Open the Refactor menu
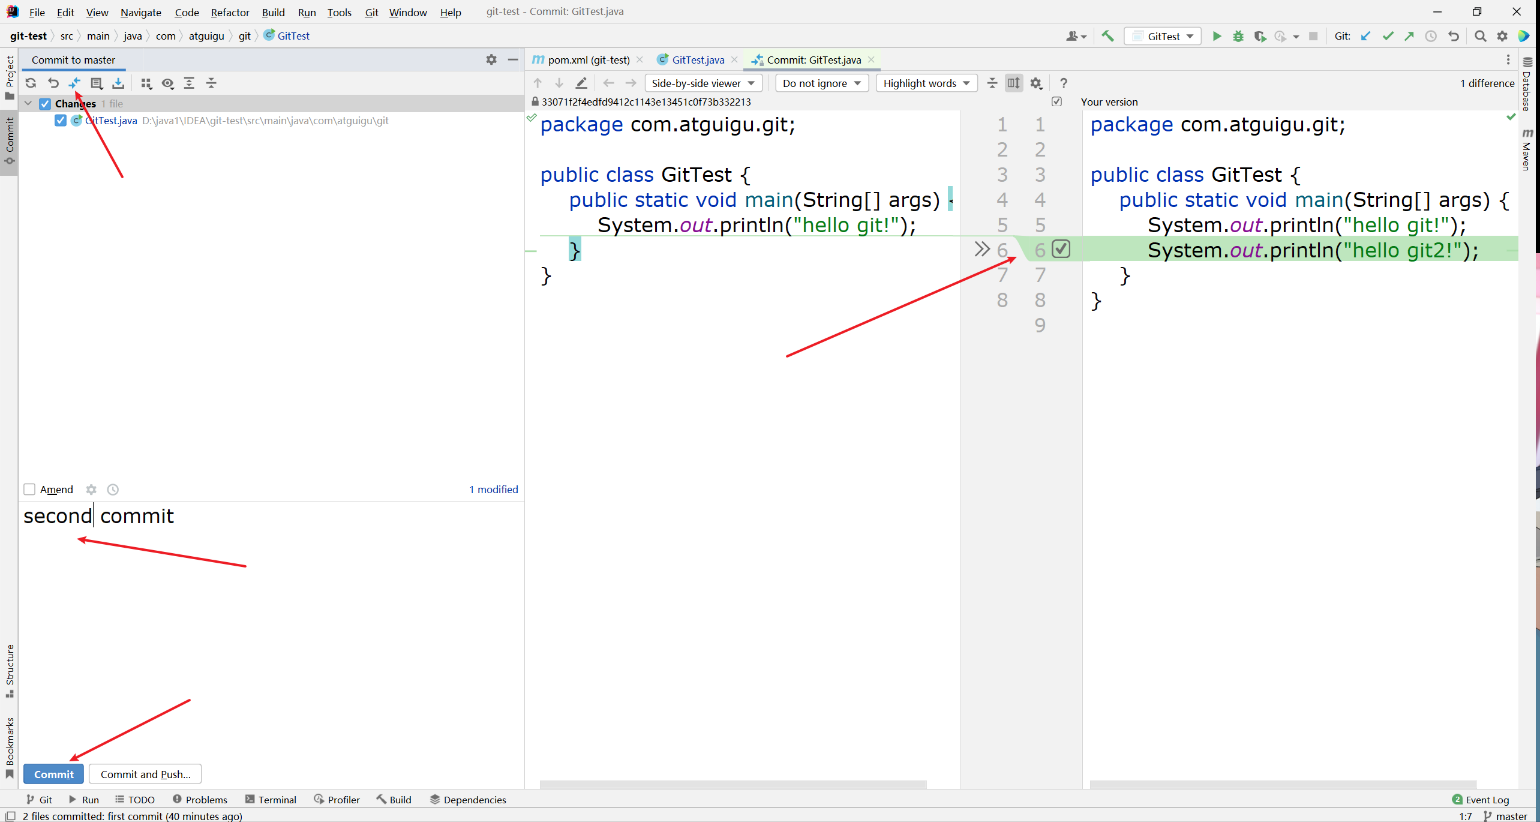Screen dimensions: 1540x822 click(x=230, y=12)
